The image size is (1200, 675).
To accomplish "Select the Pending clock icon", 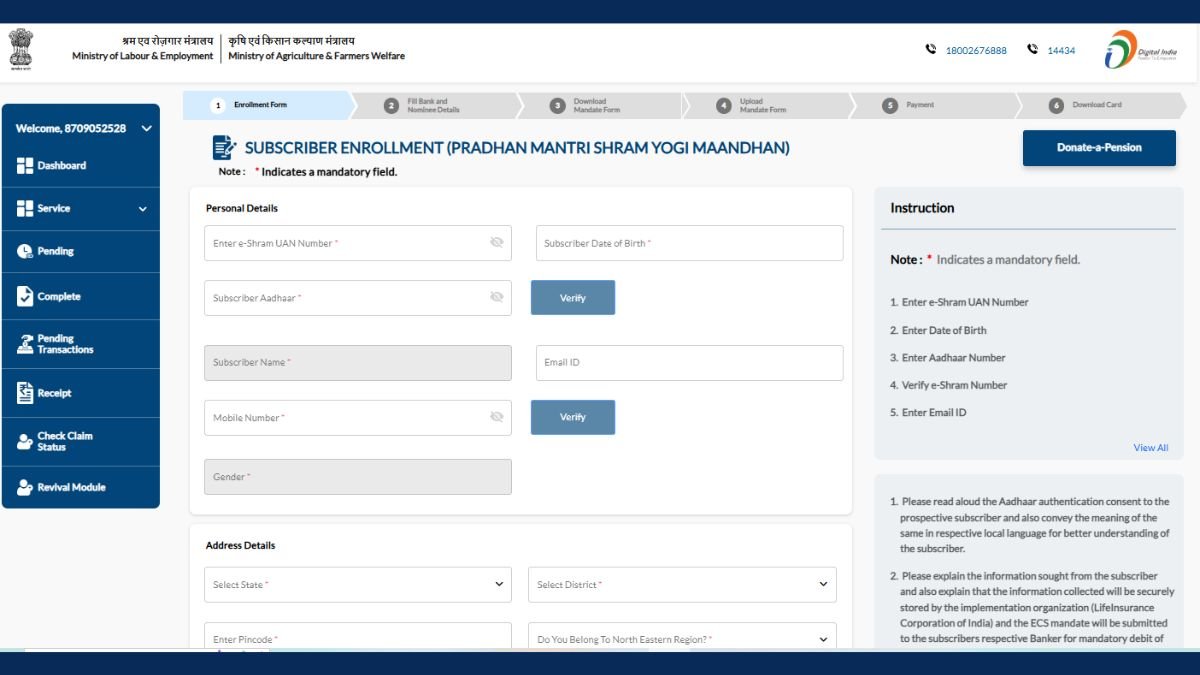I will (x=25, y=251).
